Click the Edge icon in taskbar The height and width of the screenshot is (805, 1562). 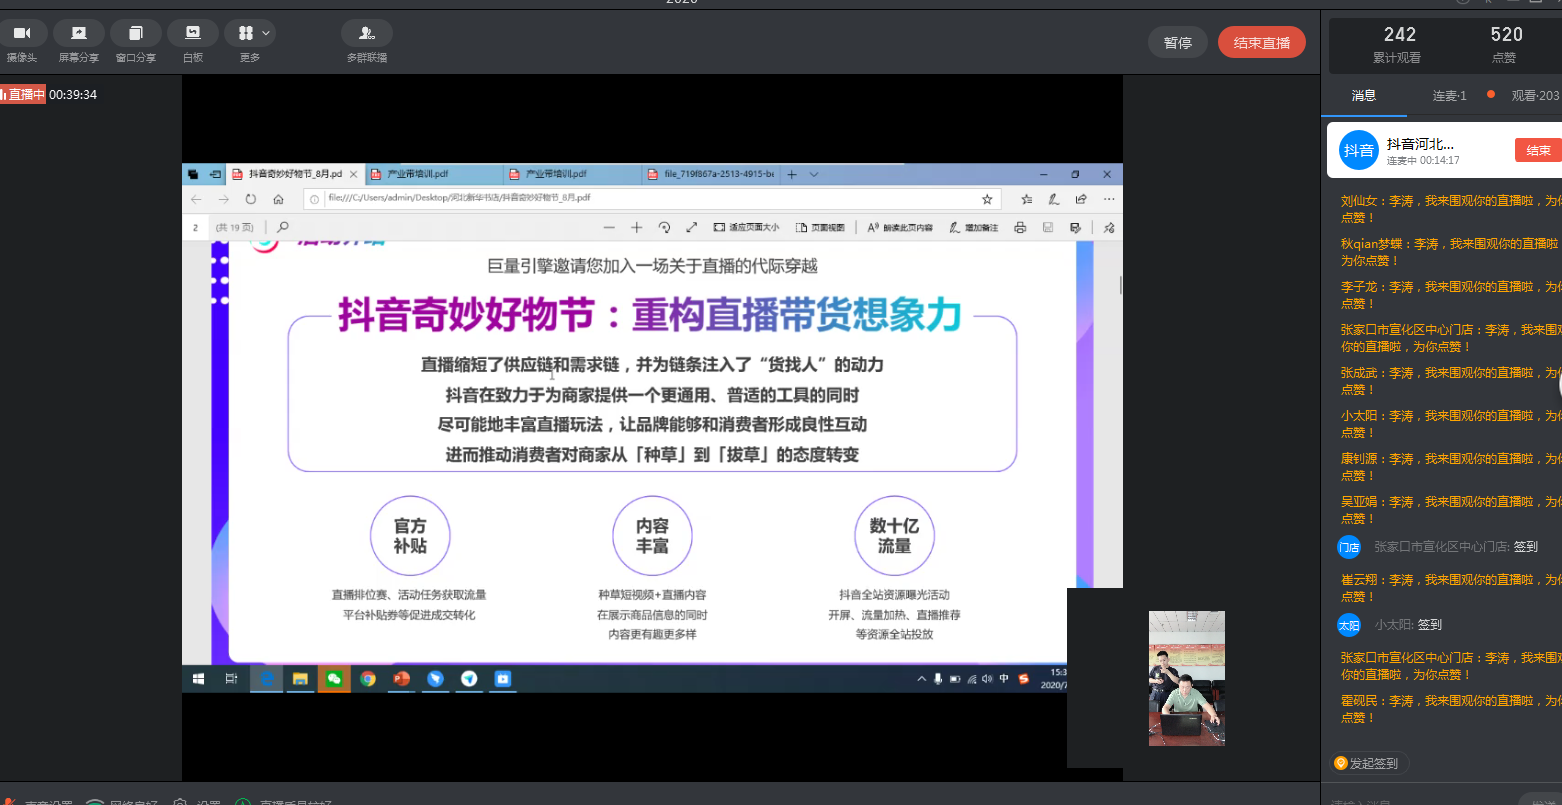[x=266, y=679]
